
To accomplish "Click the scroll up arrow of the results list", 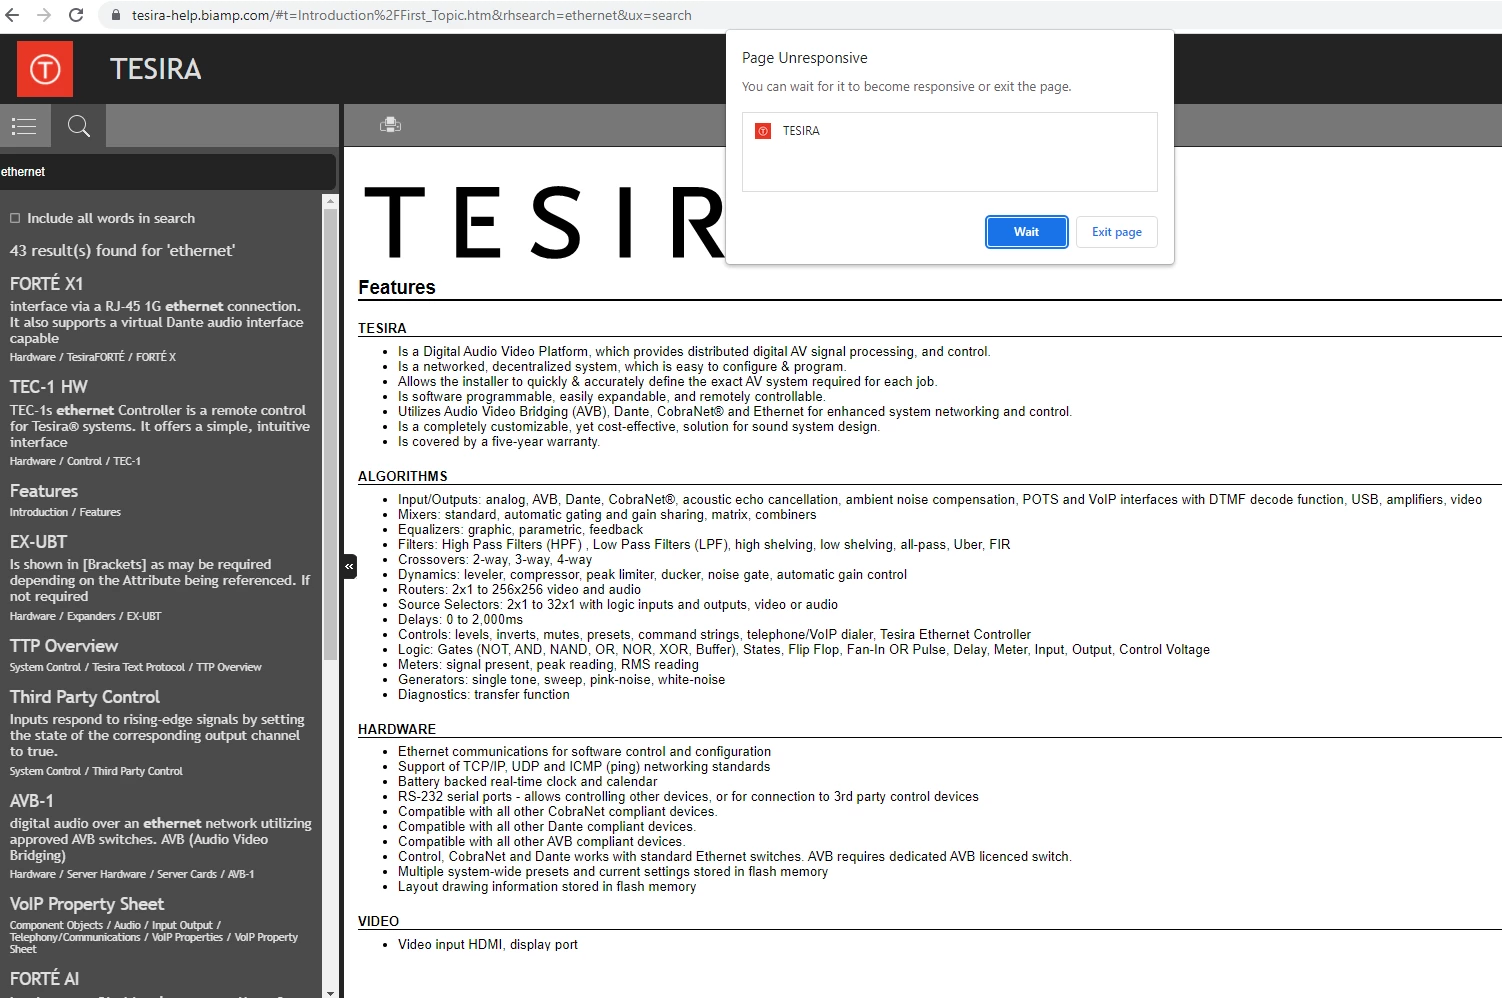I will pos(330,201).
